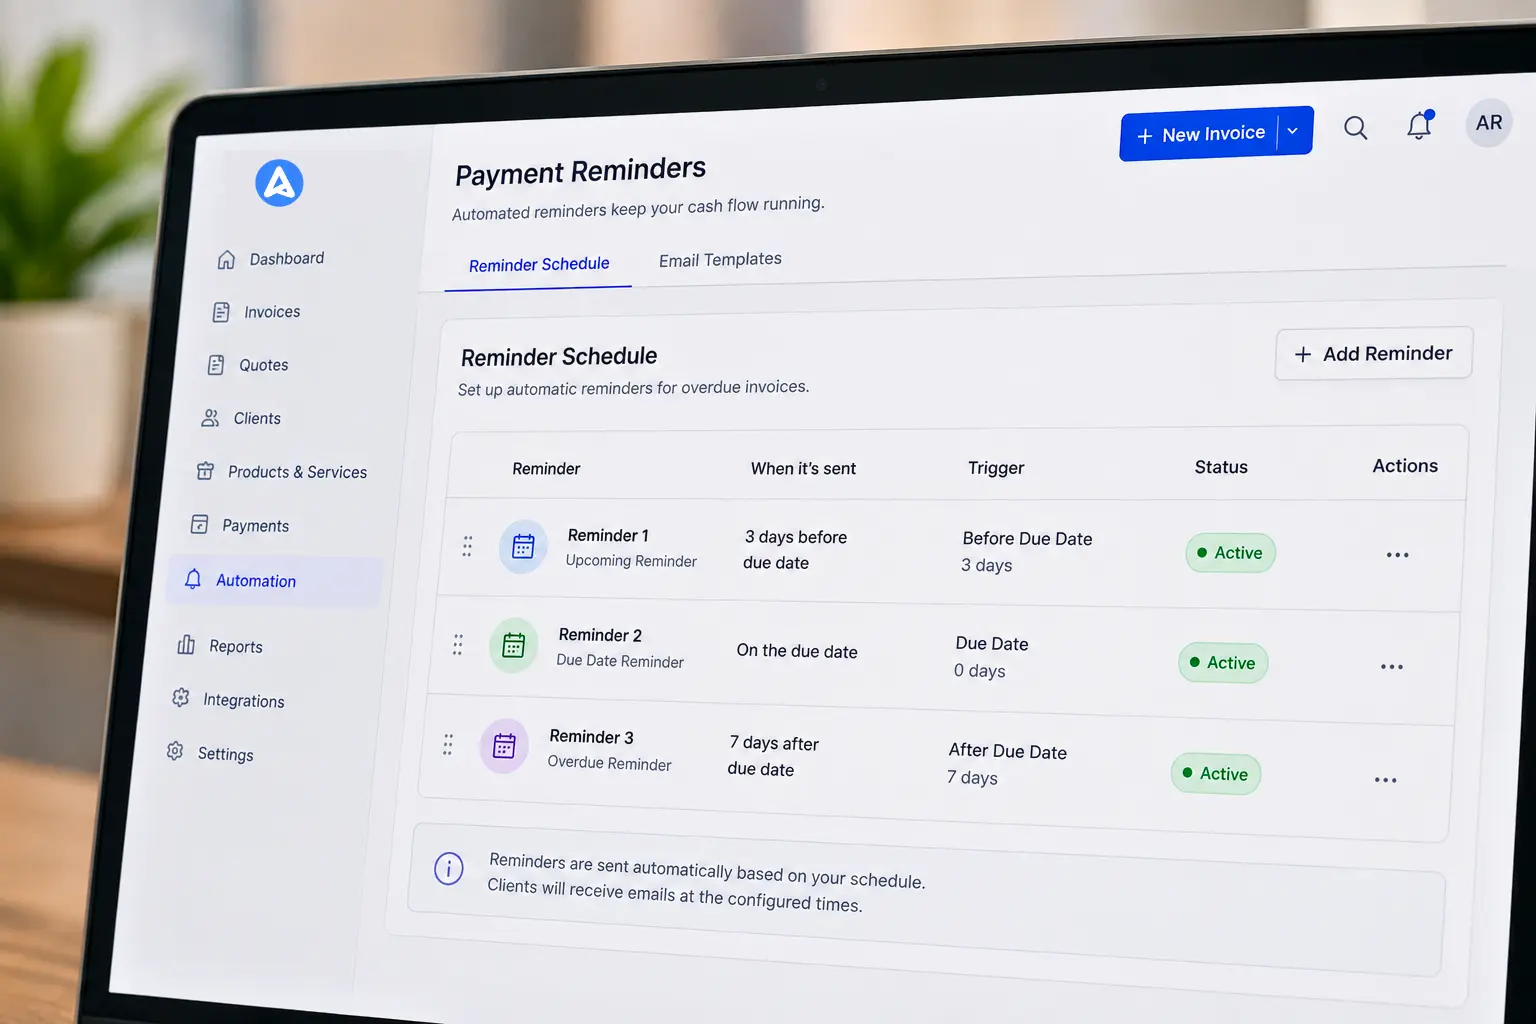
Task: Click the "Trigger" column header
Action: [x=996, y=467]
